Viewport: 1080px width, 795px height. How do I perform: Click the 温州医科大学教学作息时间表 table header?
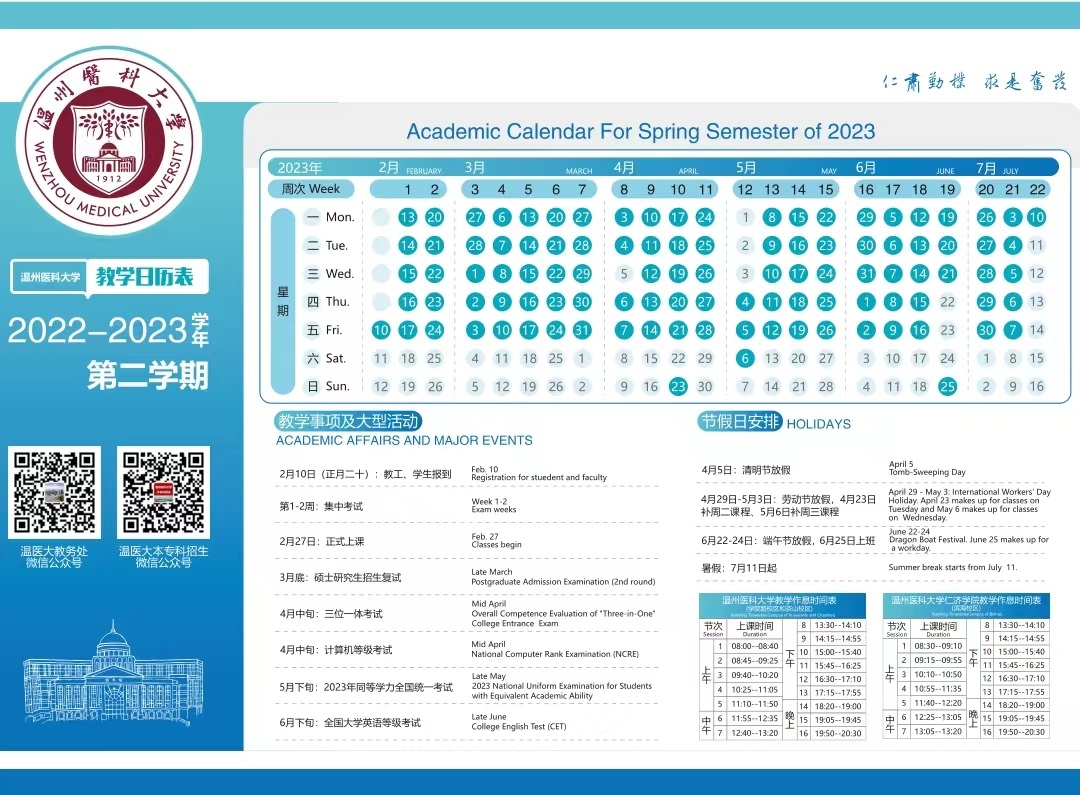[780, 606]
